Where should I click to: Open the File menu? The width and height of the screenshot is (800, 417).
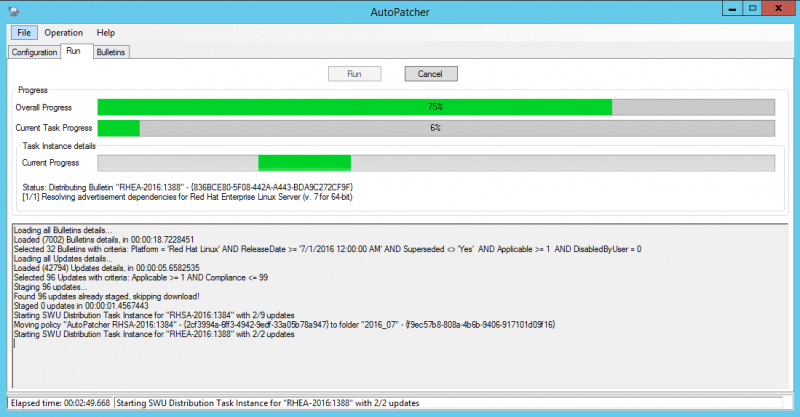tap(24, 33)
